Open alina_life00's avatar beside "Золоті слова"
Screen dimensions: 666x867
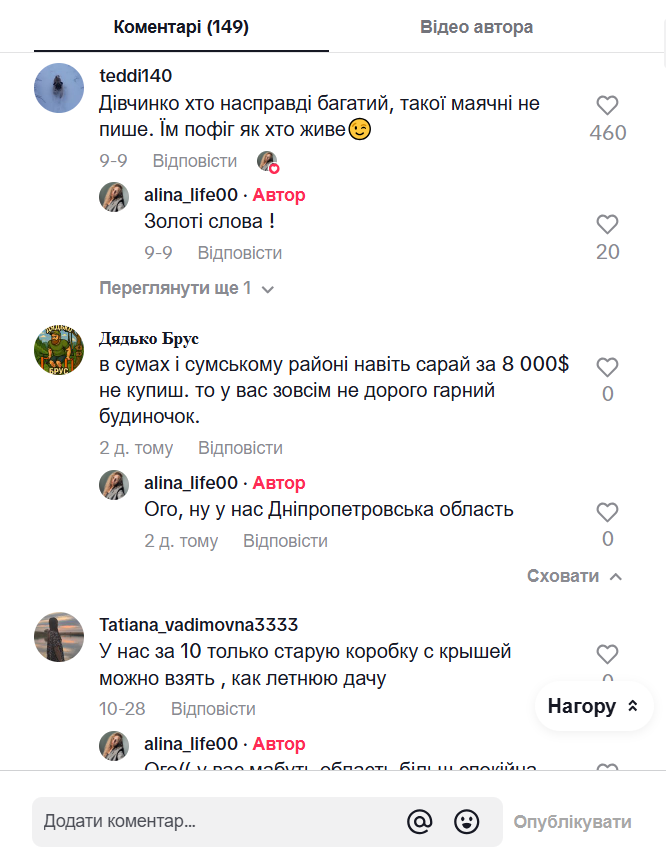(x=114, y=196)
